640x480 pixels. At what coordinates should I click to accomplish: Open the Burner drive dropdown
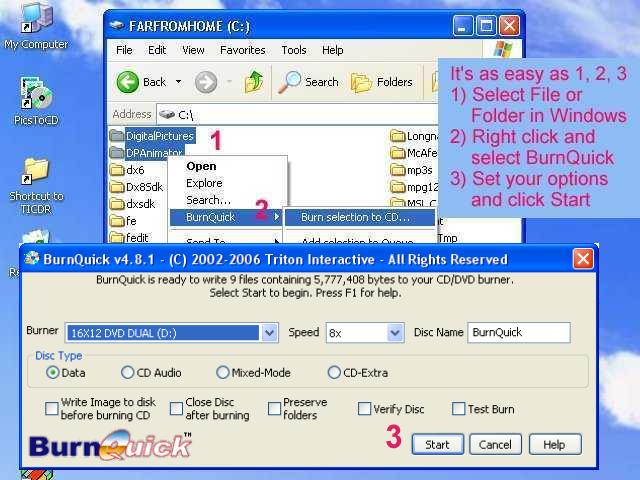tap(269, 333)
